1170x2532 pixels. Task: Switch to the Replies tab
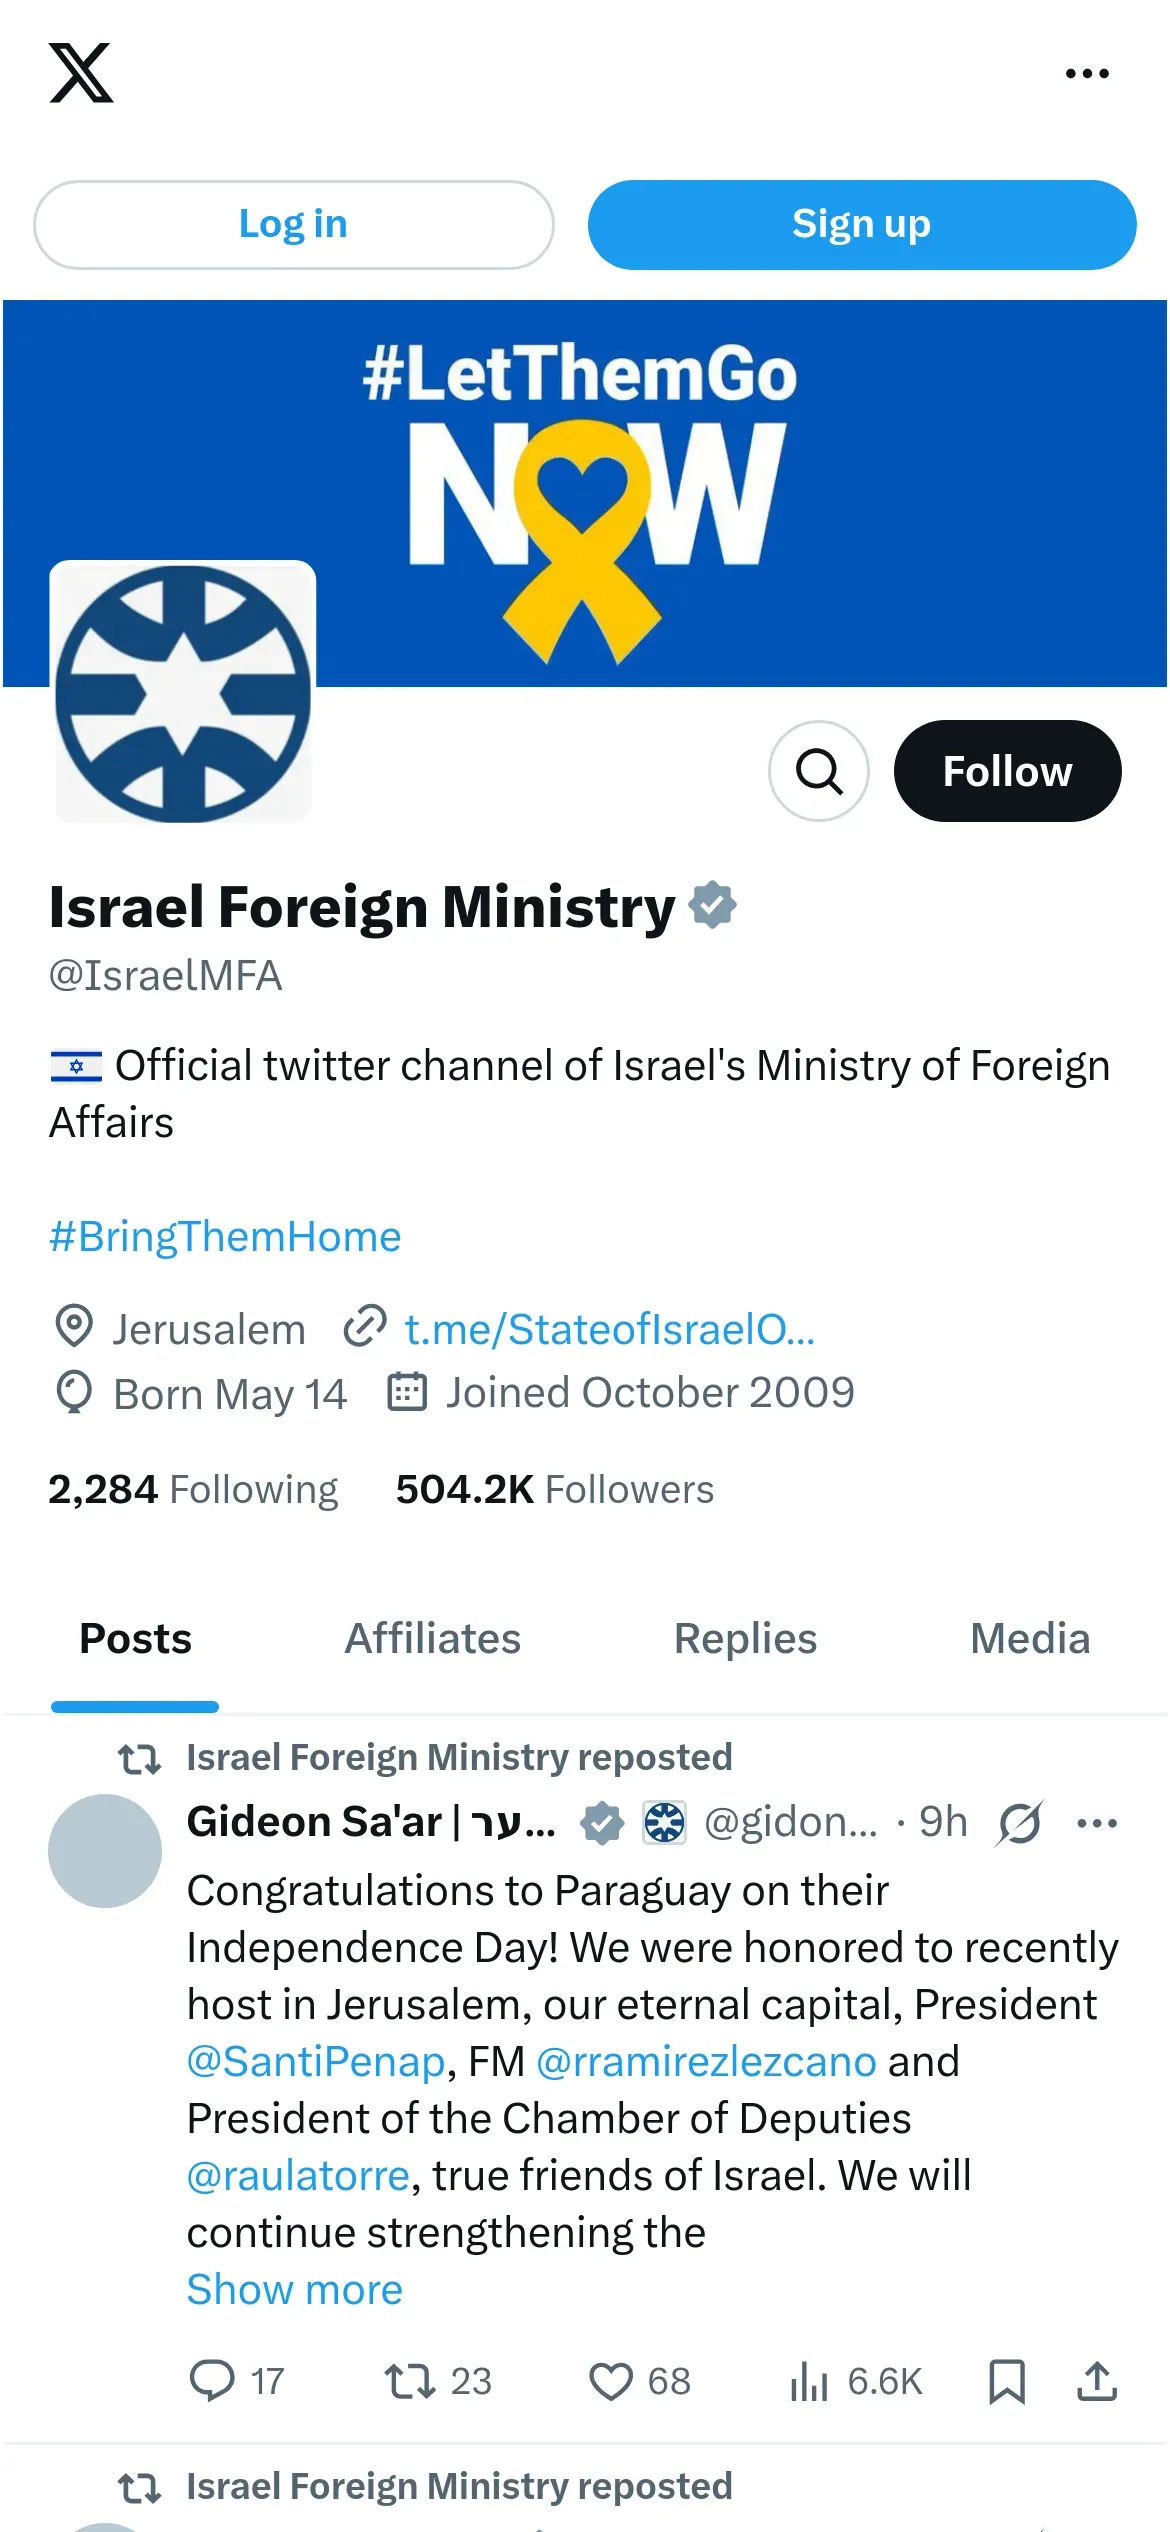pyautogui.click(x=745, y=1639)
